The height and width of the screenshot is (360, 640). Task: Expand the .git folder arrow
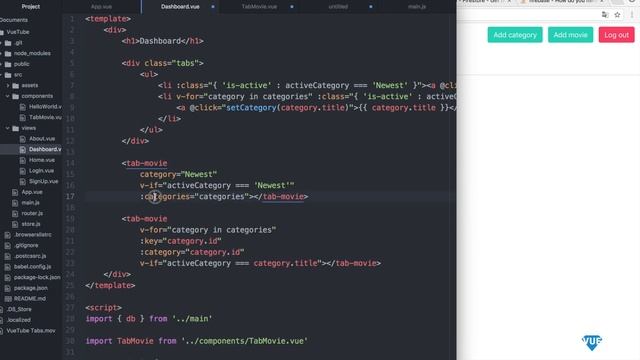[x=1, y=43]
